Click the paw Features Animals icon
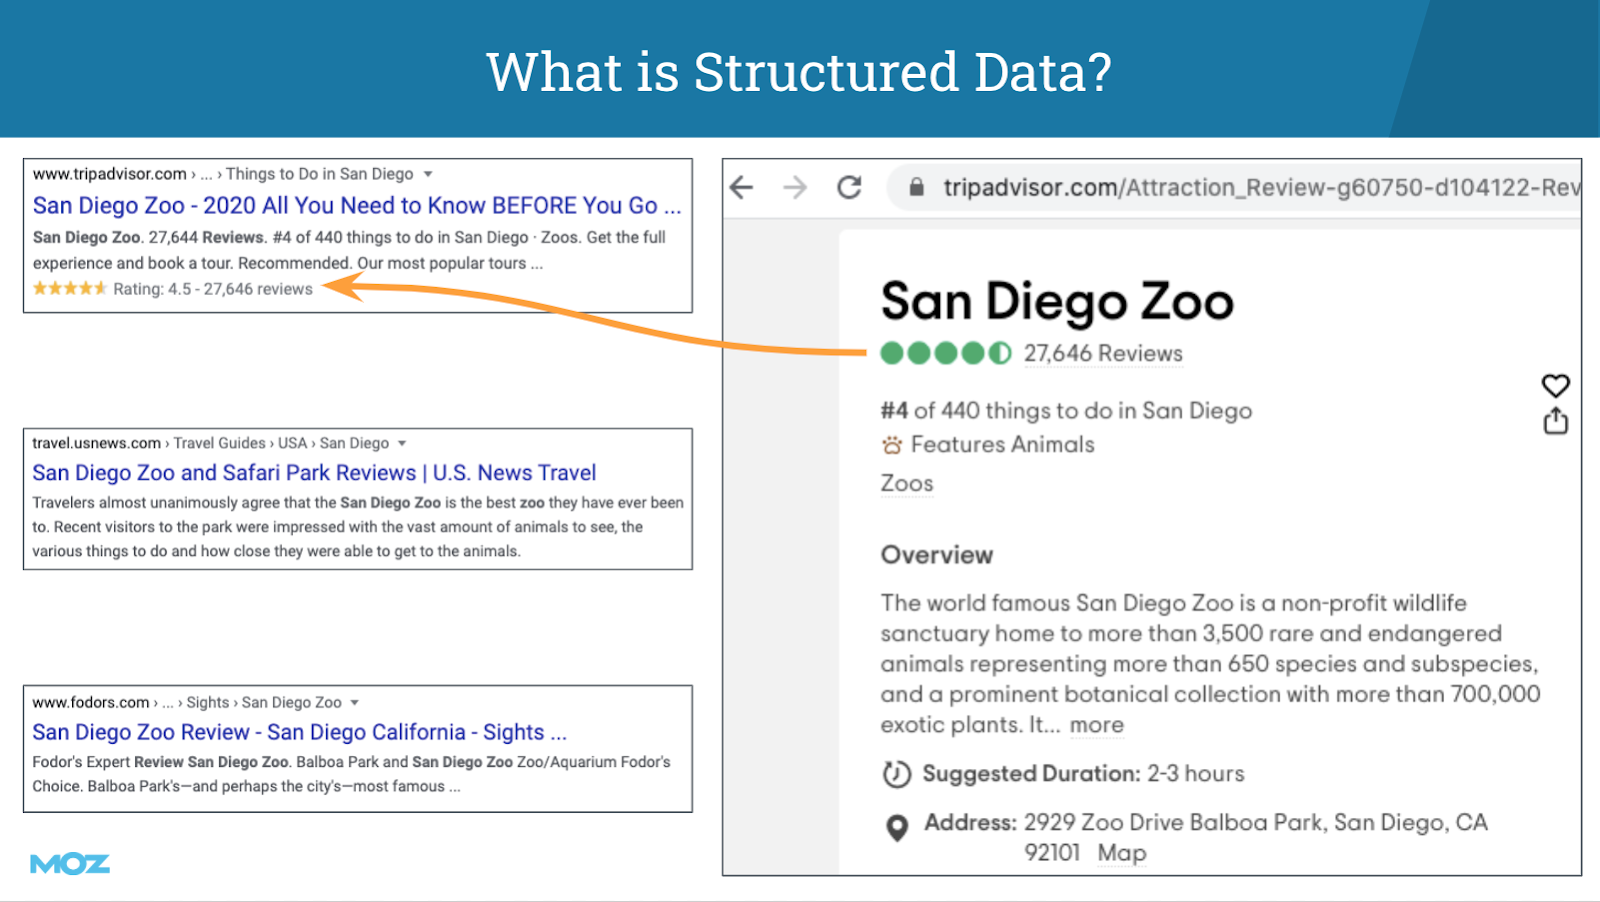 coord(891,445)
